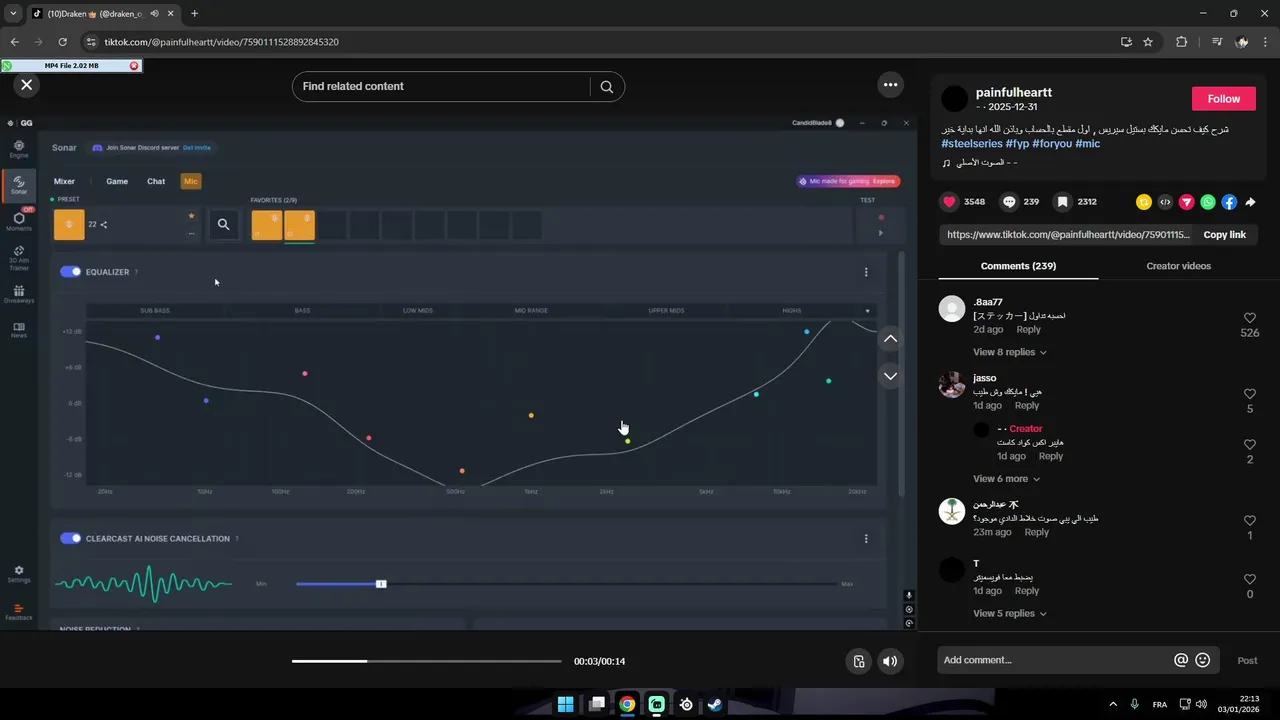
Task: Open the three-dot more options menu
Action: click(x=890, y=85)
